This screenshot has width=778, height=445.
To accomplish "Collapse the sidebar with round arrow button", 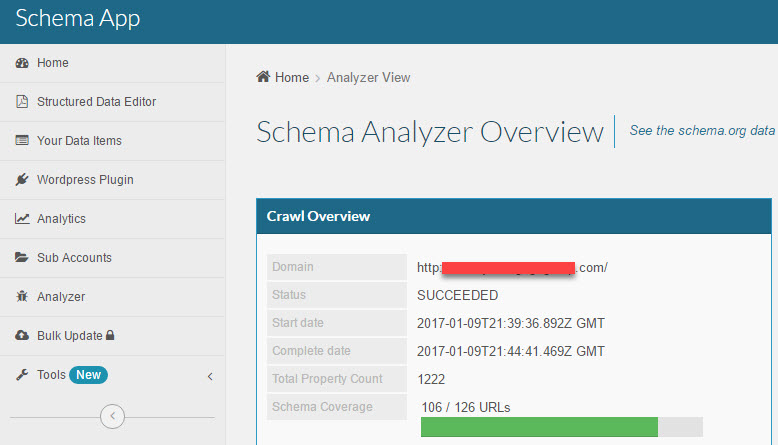I will [112, 416].
